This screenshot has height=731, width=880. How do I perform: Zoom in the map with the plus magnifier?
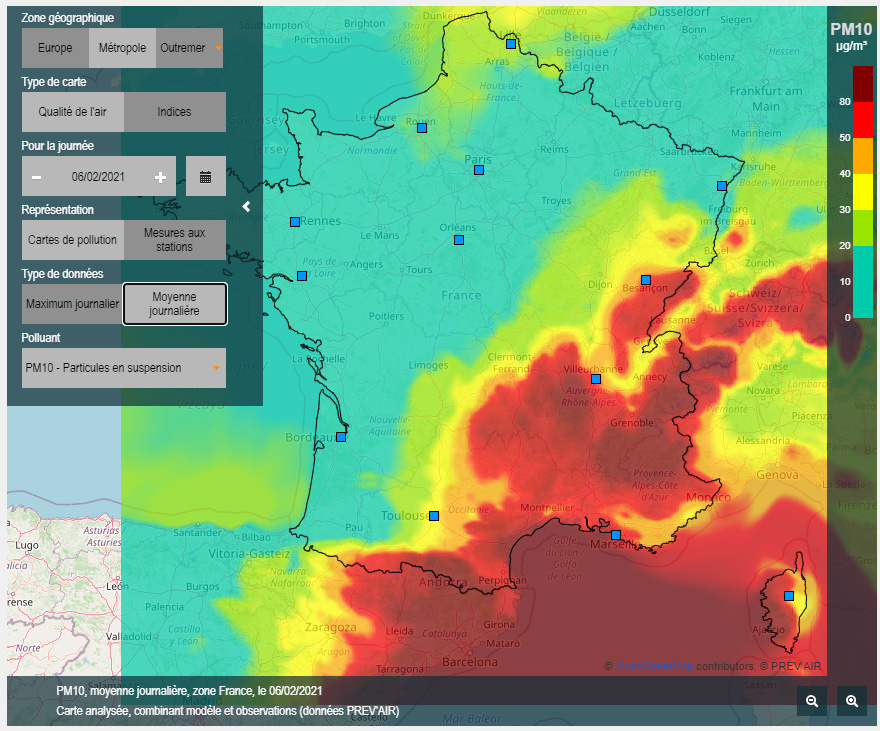click(852, 701)
